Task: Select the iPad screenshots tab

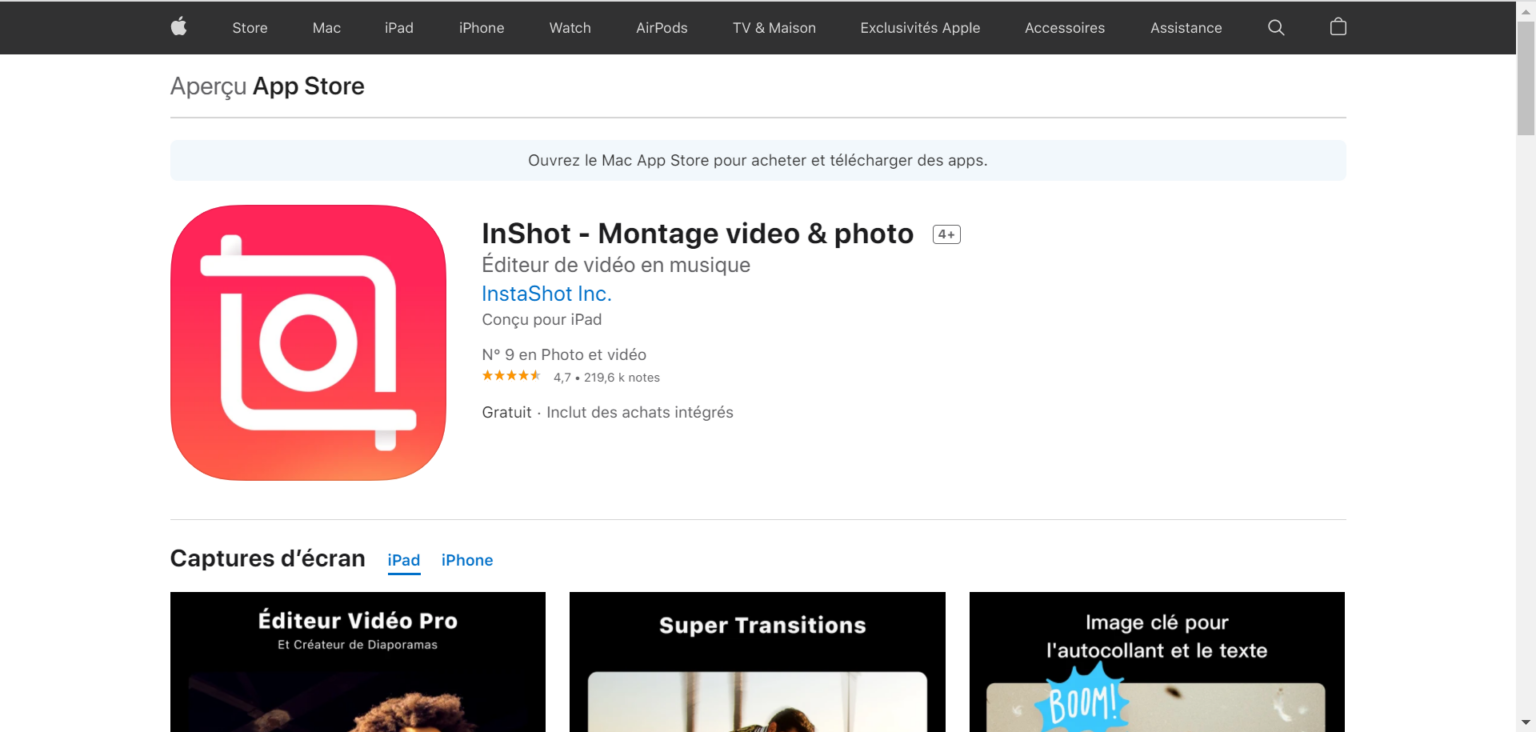Action: (x=404, y=560)
